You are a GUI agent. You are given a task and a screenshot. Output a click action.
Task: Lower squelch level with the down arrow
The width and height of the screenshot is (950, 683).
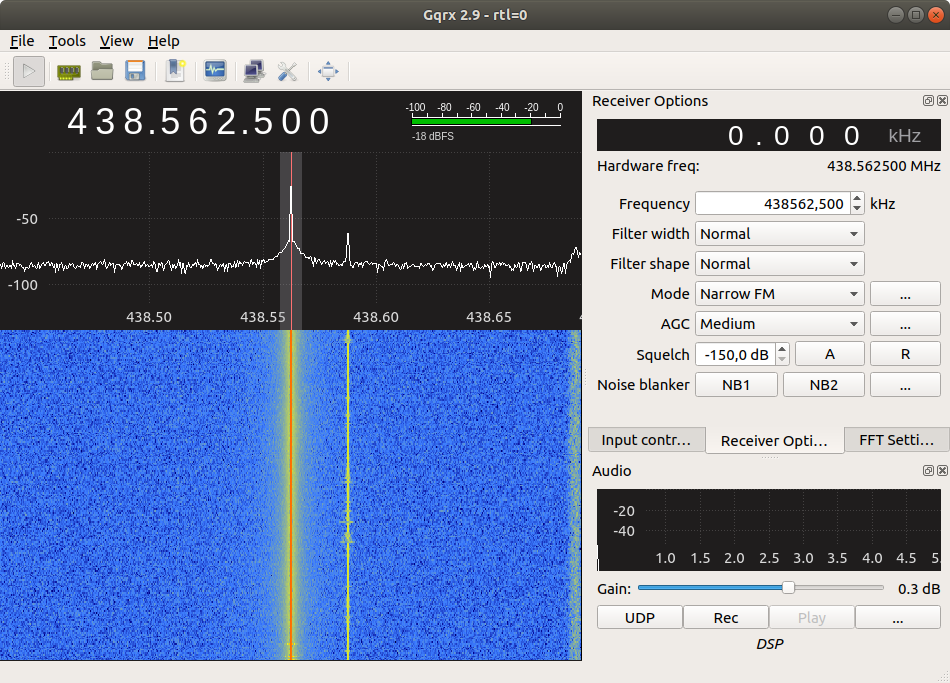(x=782, y=360)
